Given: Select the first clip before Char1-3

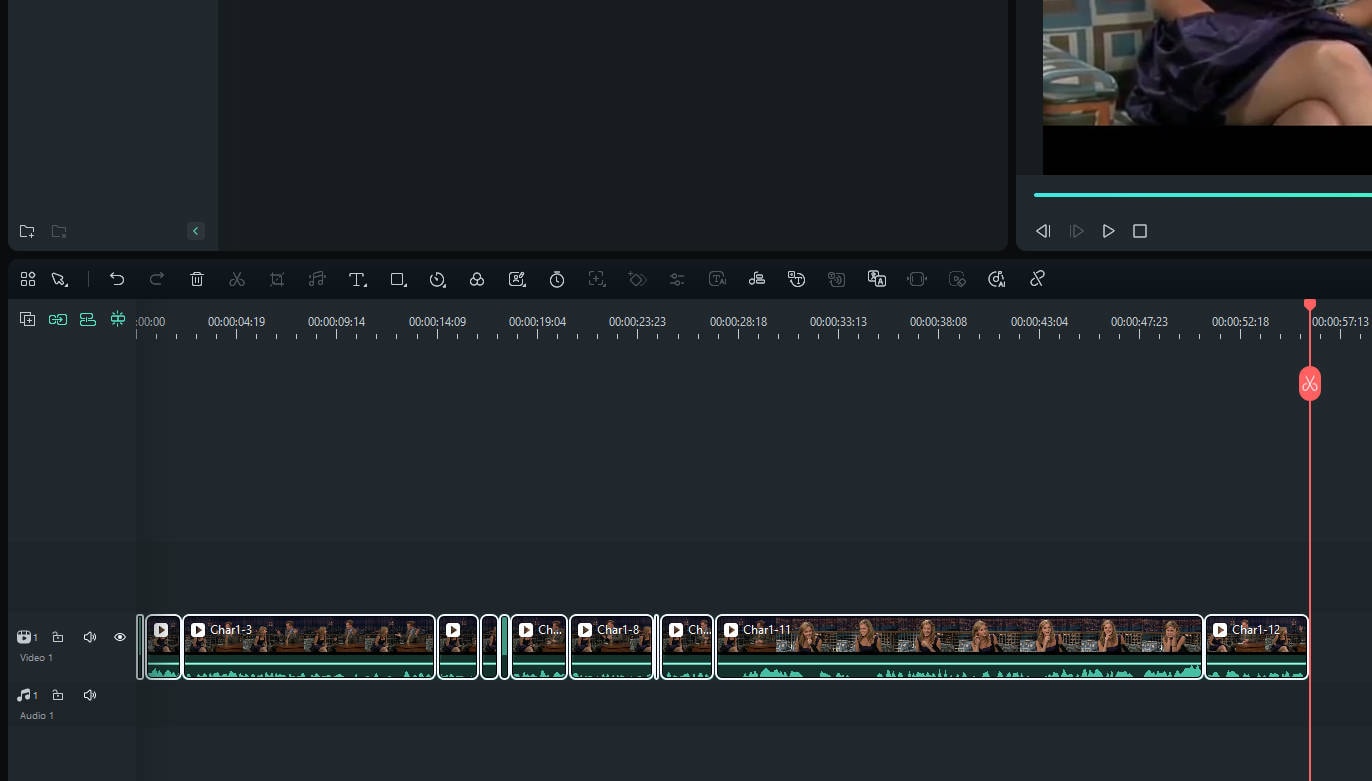Looking at the screenshot, I should pyautogui.click(x=164, y=647).
